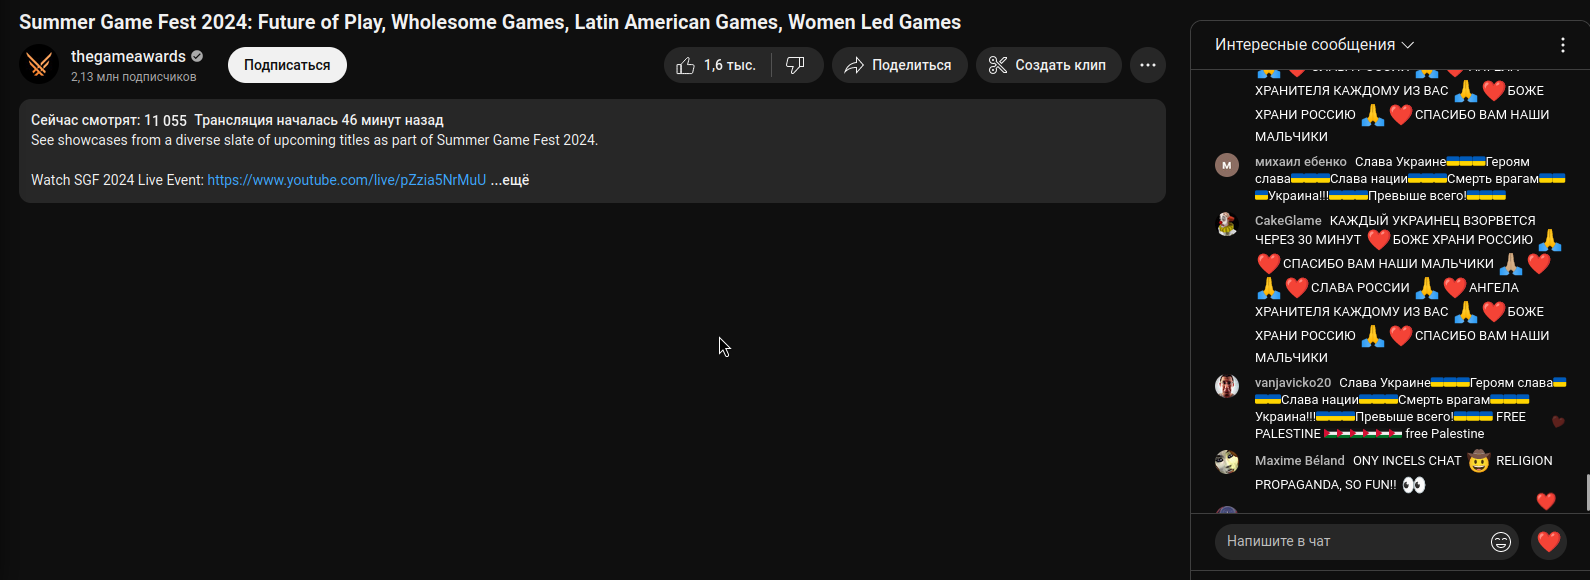Click the 2,13 млн подписчиков text

click(x=134, y=77)
